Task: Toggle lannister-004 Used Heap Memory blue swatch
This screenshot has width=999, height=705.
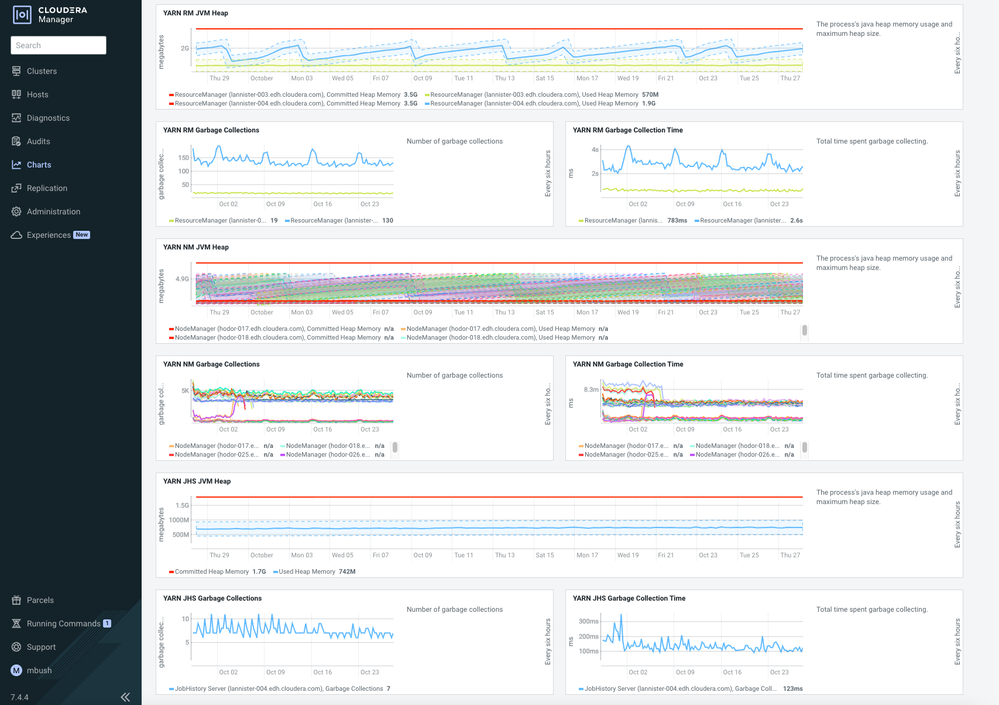Action: tap(428, 104)
